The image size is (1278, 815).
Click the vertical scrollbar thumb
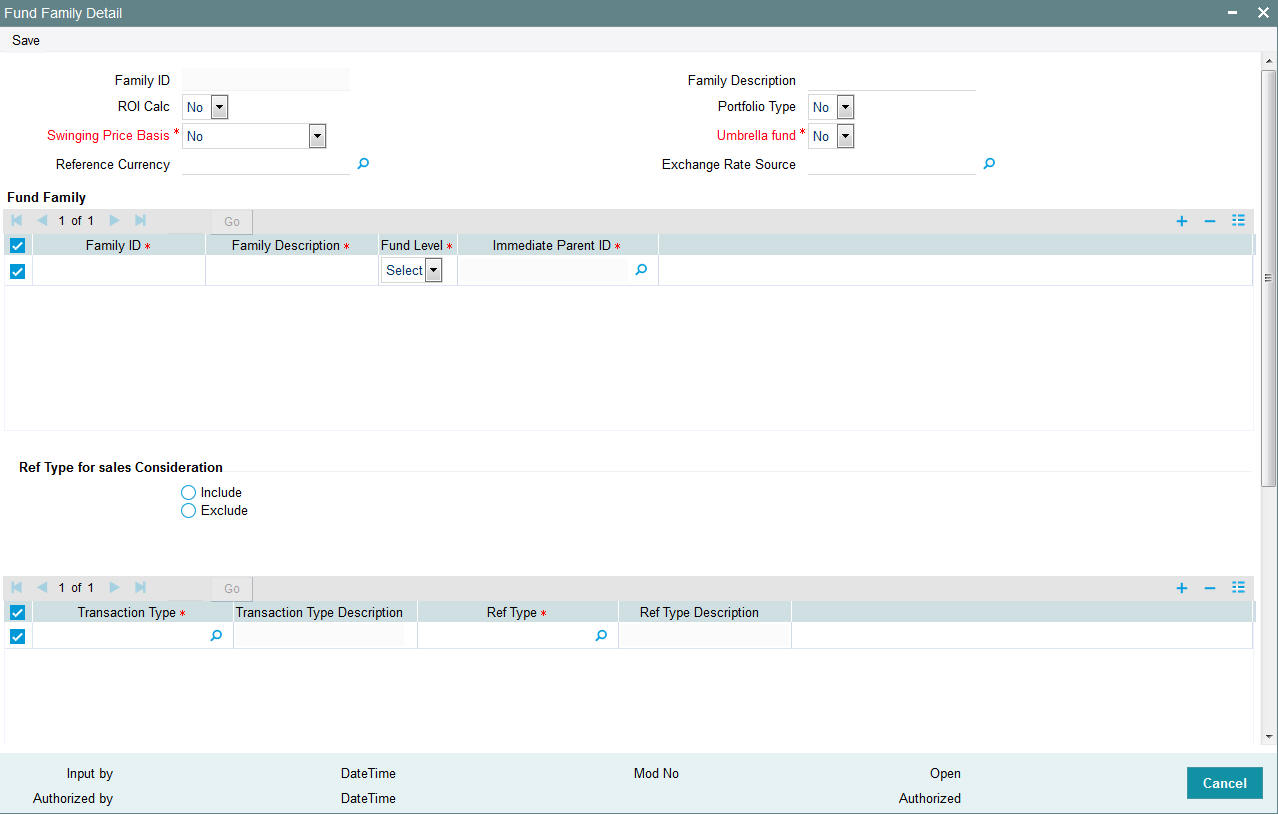click(x=1269, y=278)
